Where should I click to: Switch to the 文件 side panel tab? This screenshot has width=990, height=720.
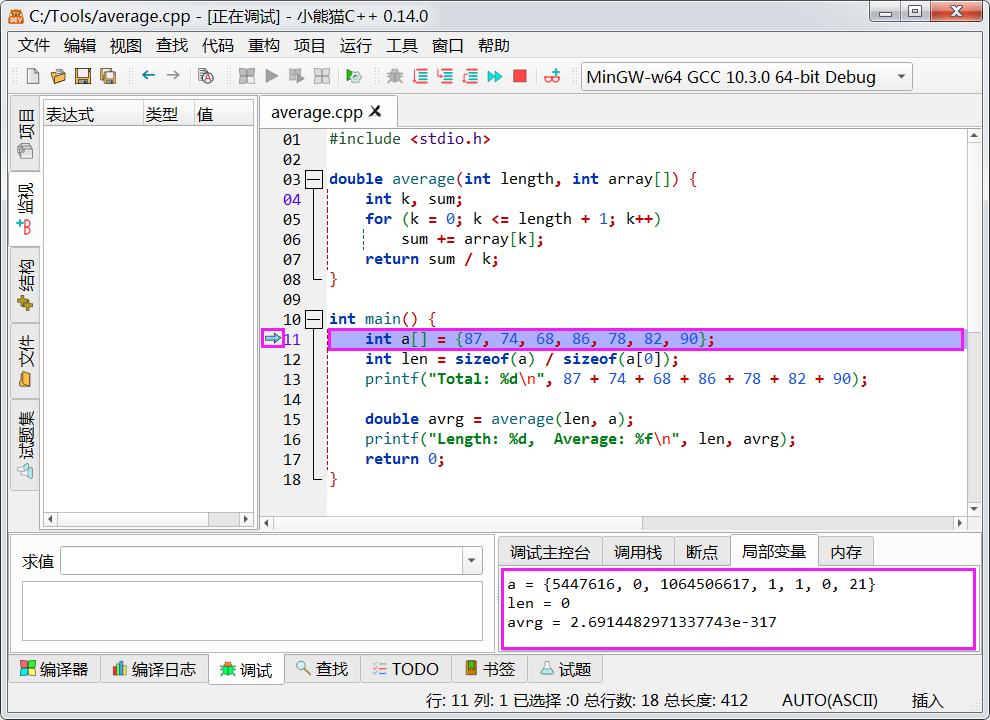tap(25, 361)
